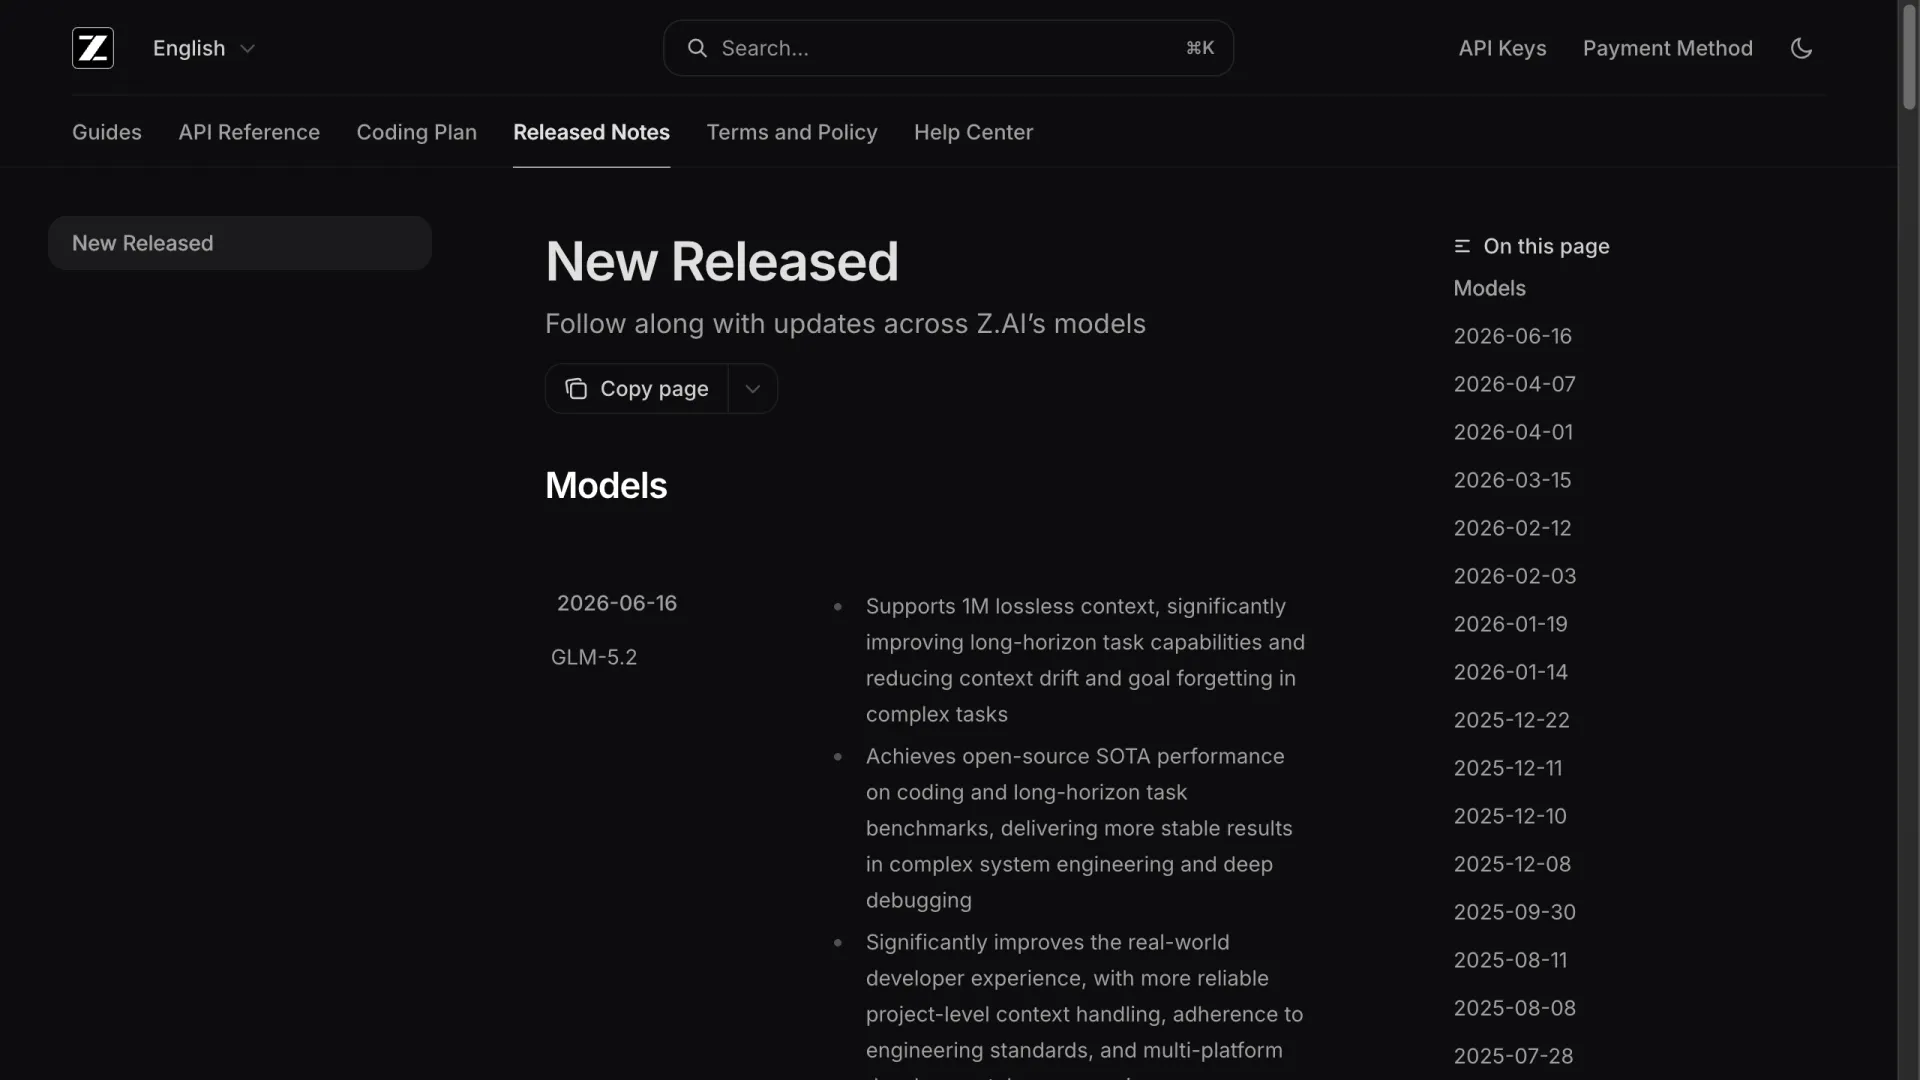
Task: Go to 2026-01-14 release entry
Action: click(1511, 672)
